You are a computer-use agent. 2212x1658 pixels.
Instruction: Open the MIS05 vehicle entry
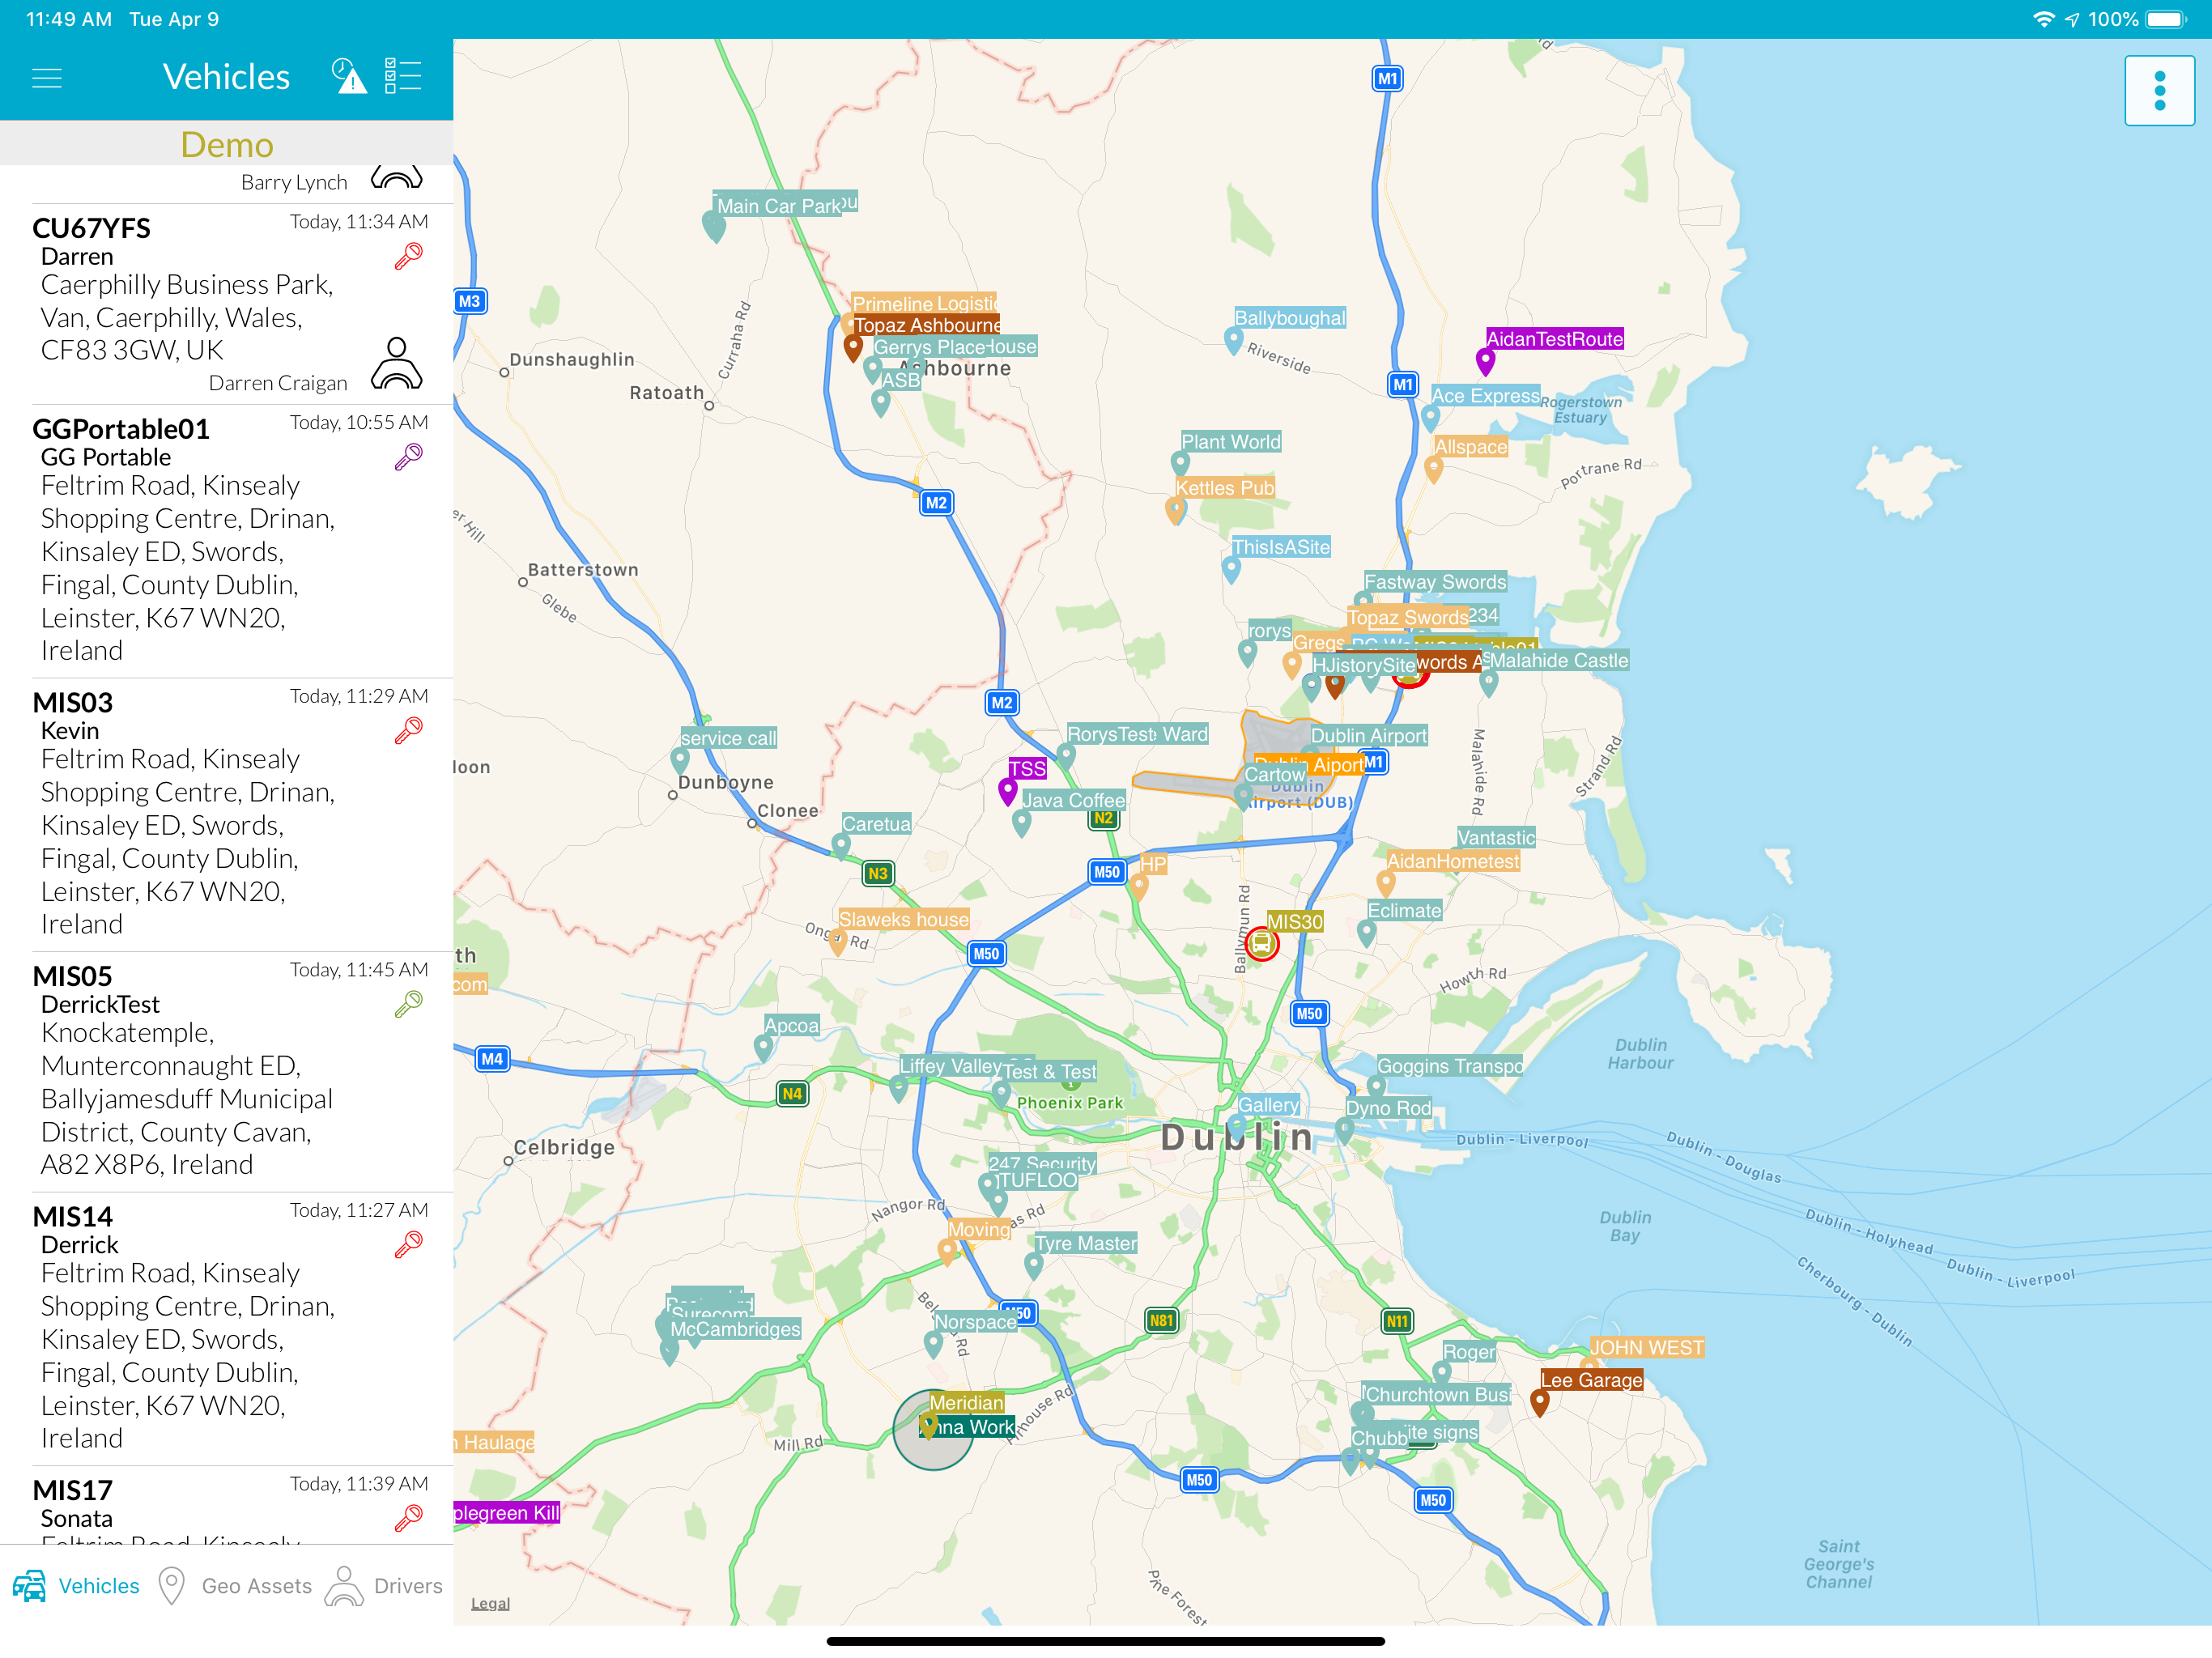click(x=227, y=1071)
